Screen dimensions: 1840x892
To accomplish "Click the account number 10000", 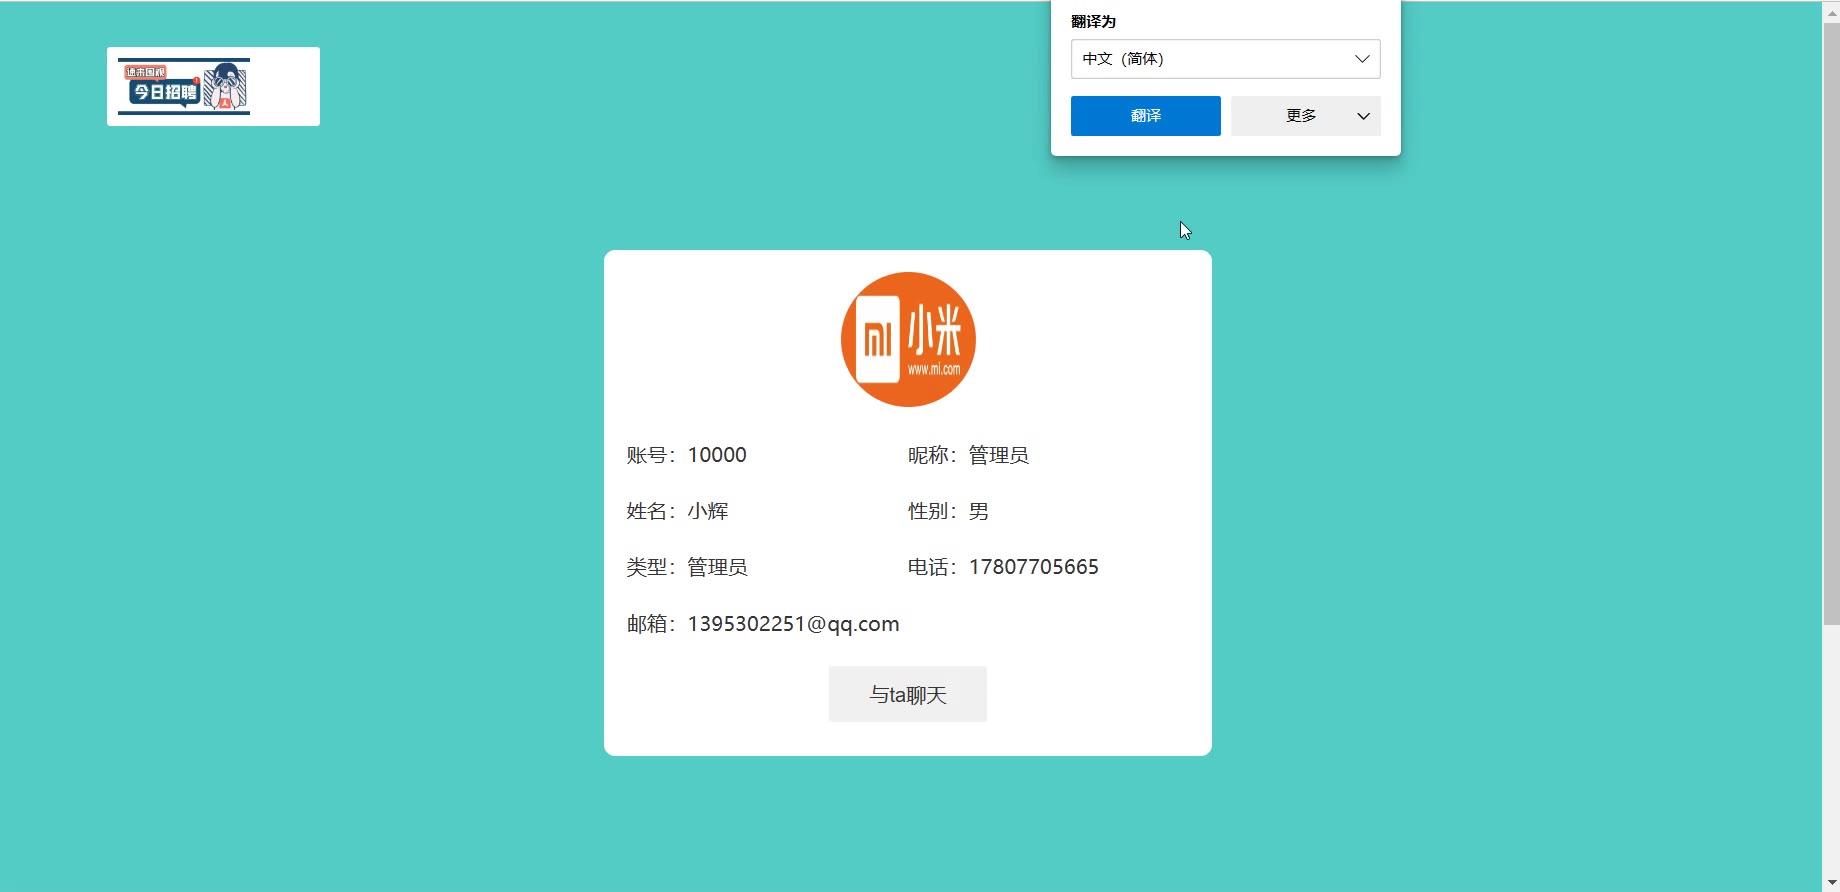I will click(x=717, y=455).
